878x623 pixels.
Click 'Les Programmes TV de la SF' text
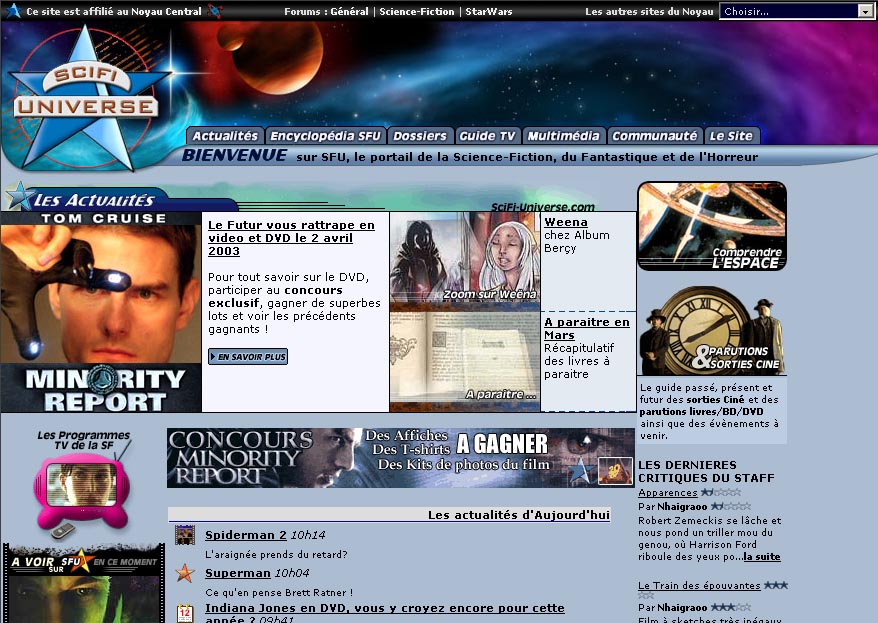click(84, 440)
